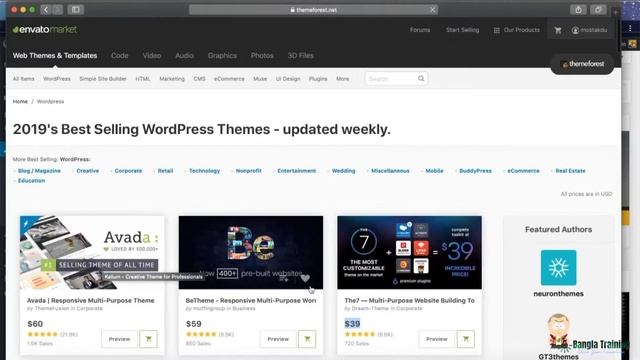
Task: Preview The7 theme
Action: point(437,339)
